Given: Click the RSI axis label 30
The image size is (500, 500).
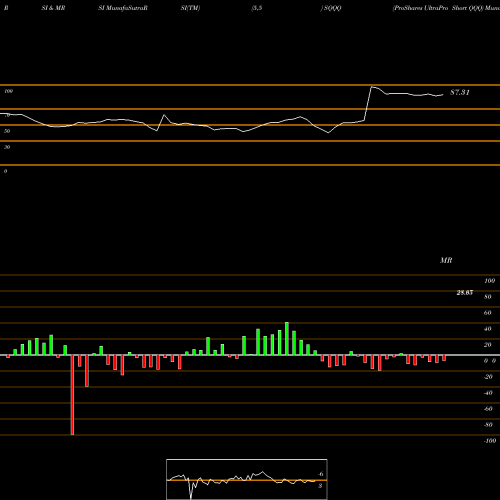Looking at the screenshot, I should (x=7, y=147).
